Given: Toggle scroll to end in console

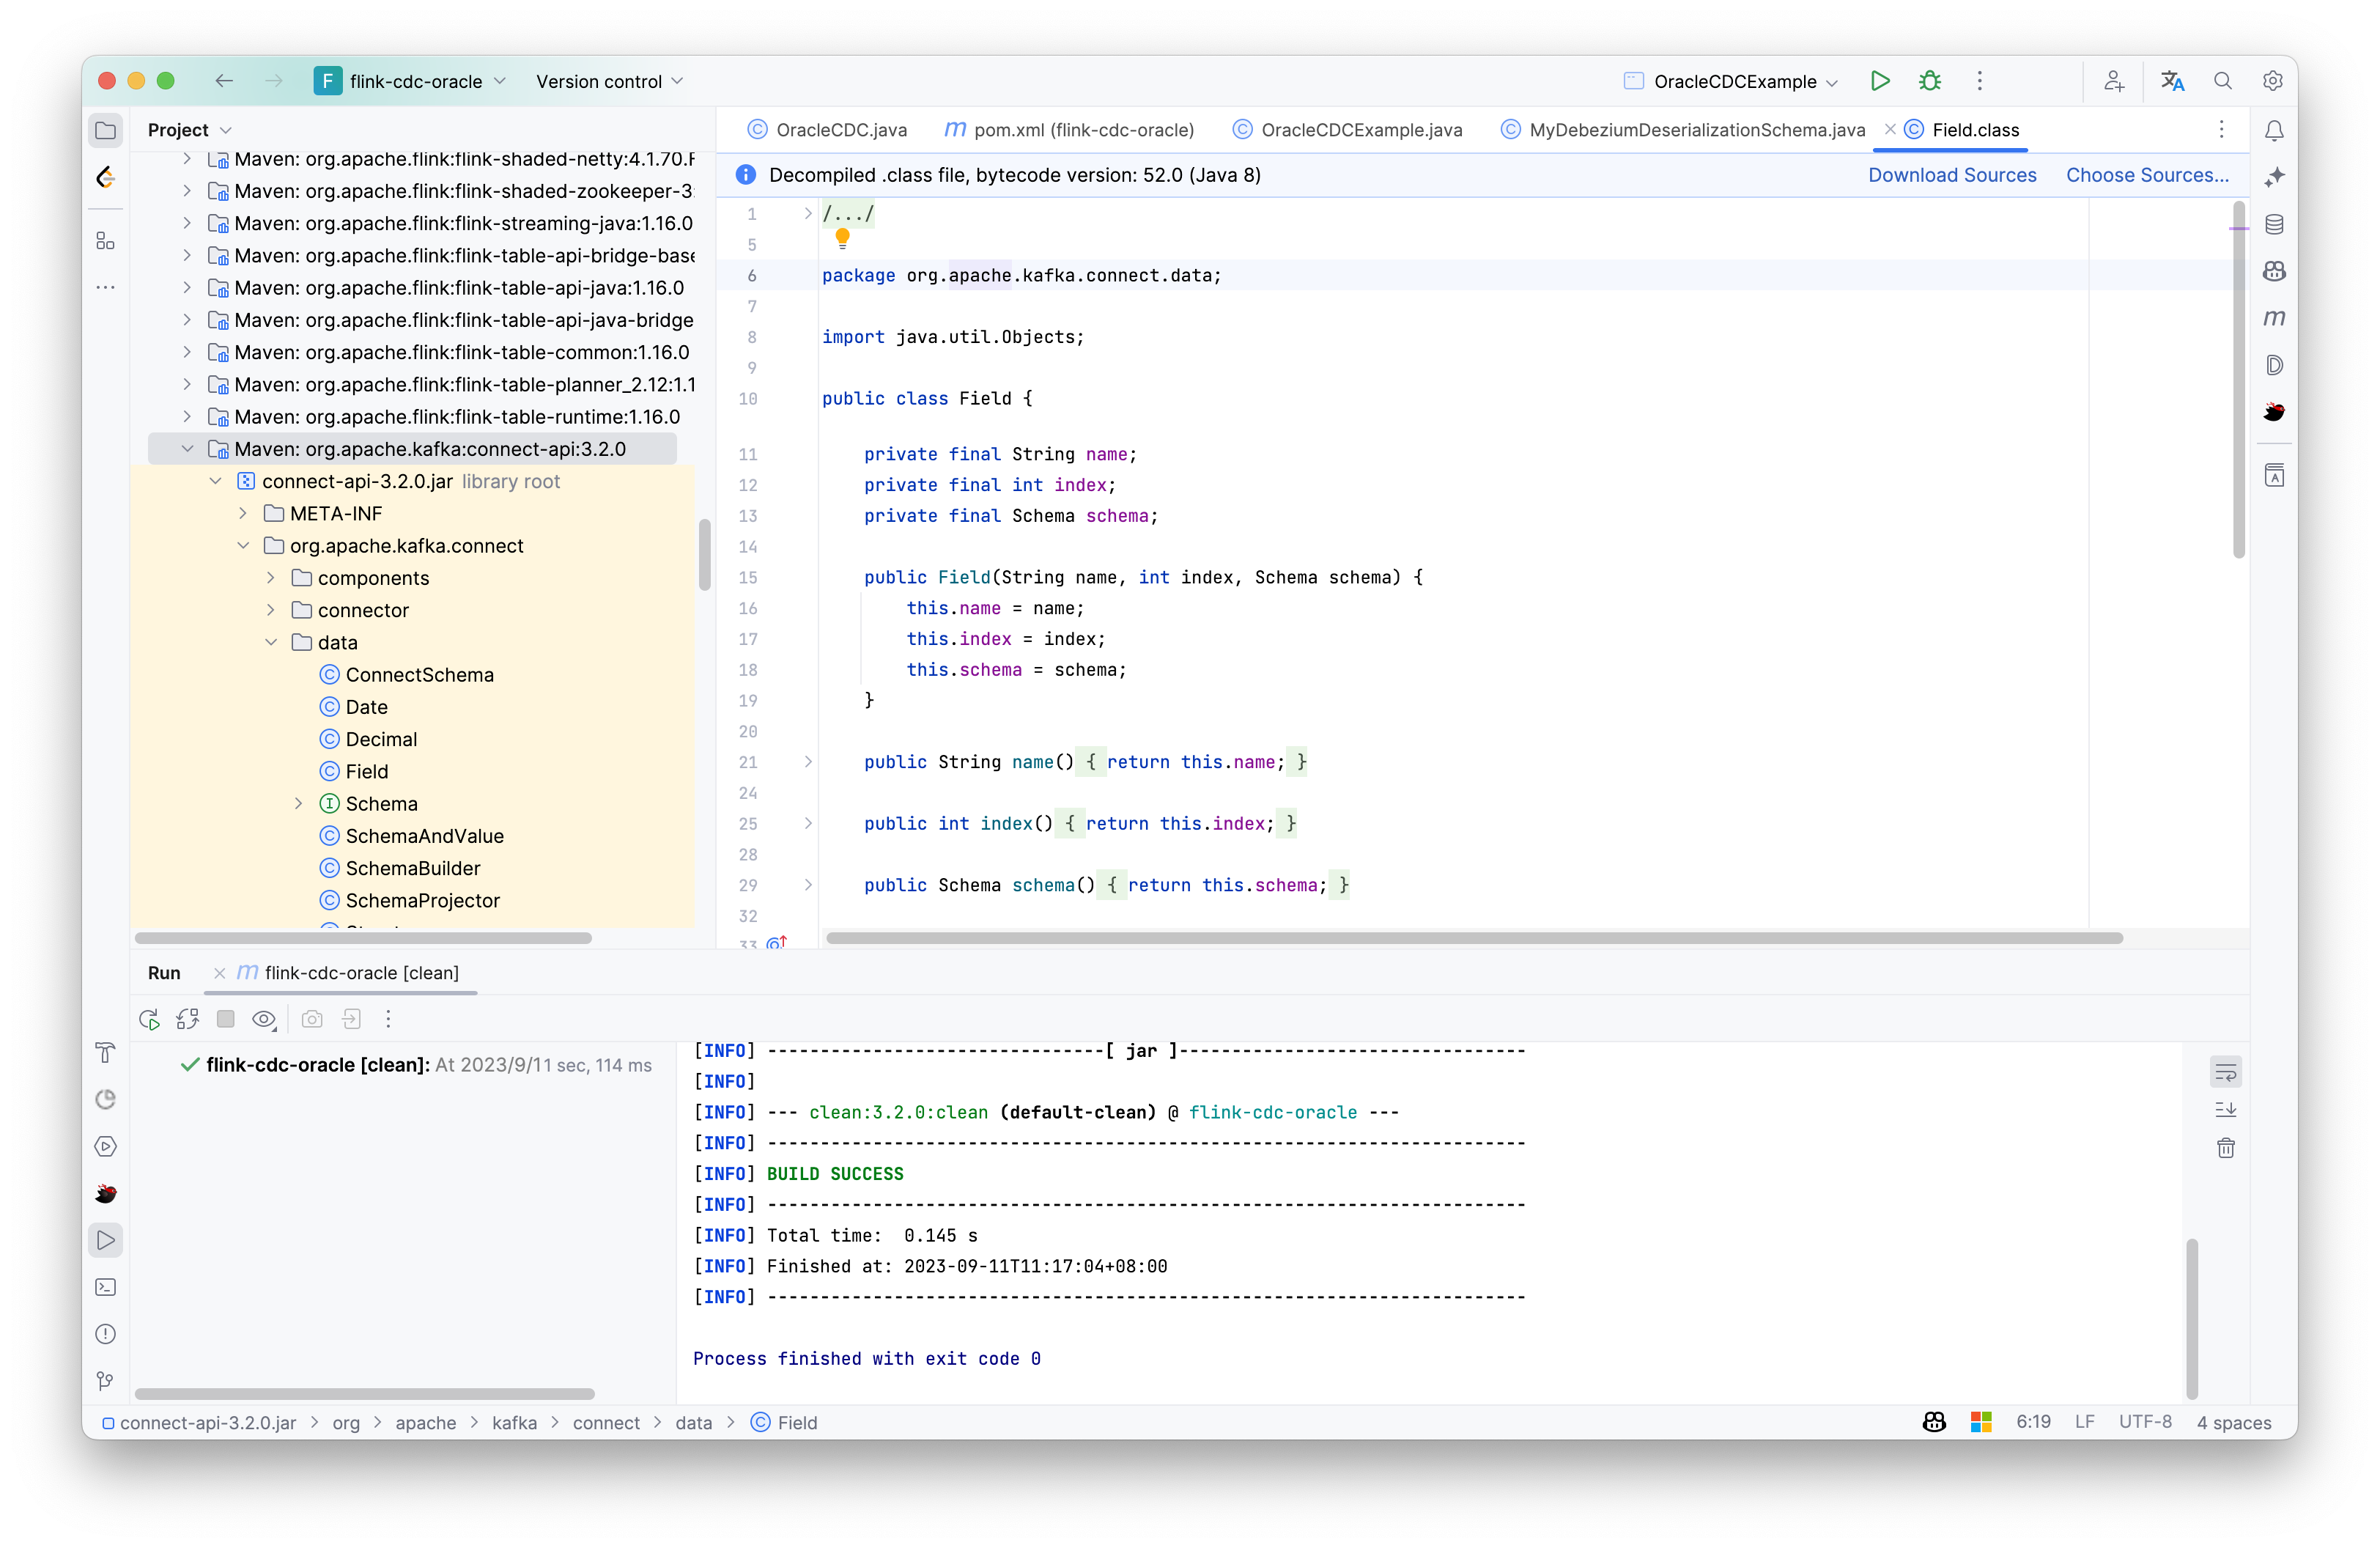Looking at the screenshot, I should click(2225, 1110).
